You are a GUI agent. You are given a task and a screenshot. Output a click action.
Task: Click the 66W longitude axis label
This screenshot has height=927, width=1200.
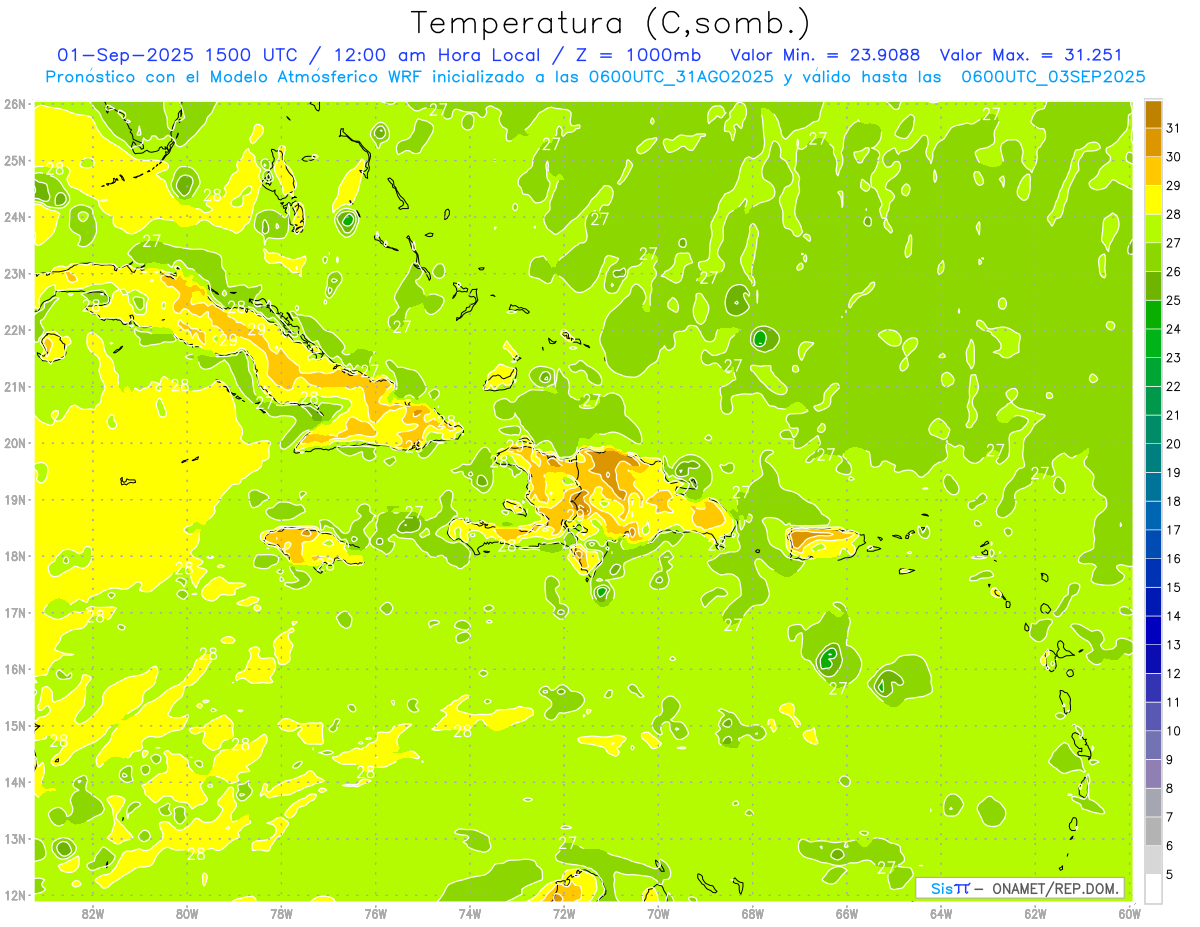(847, 913)
